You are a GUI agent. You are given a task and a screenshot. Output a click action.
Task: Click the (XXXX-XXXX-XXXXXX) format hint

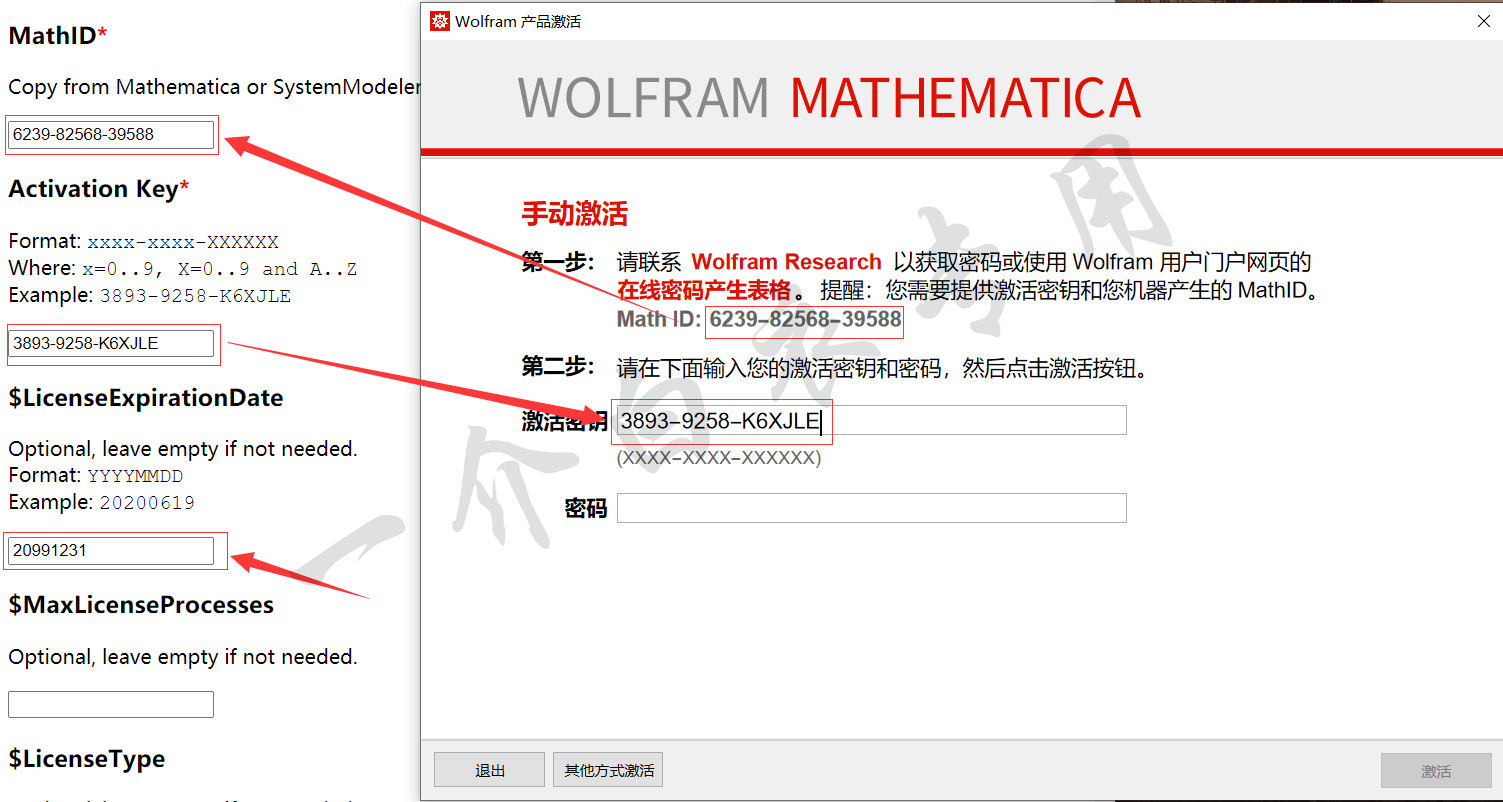click(719, 458)
